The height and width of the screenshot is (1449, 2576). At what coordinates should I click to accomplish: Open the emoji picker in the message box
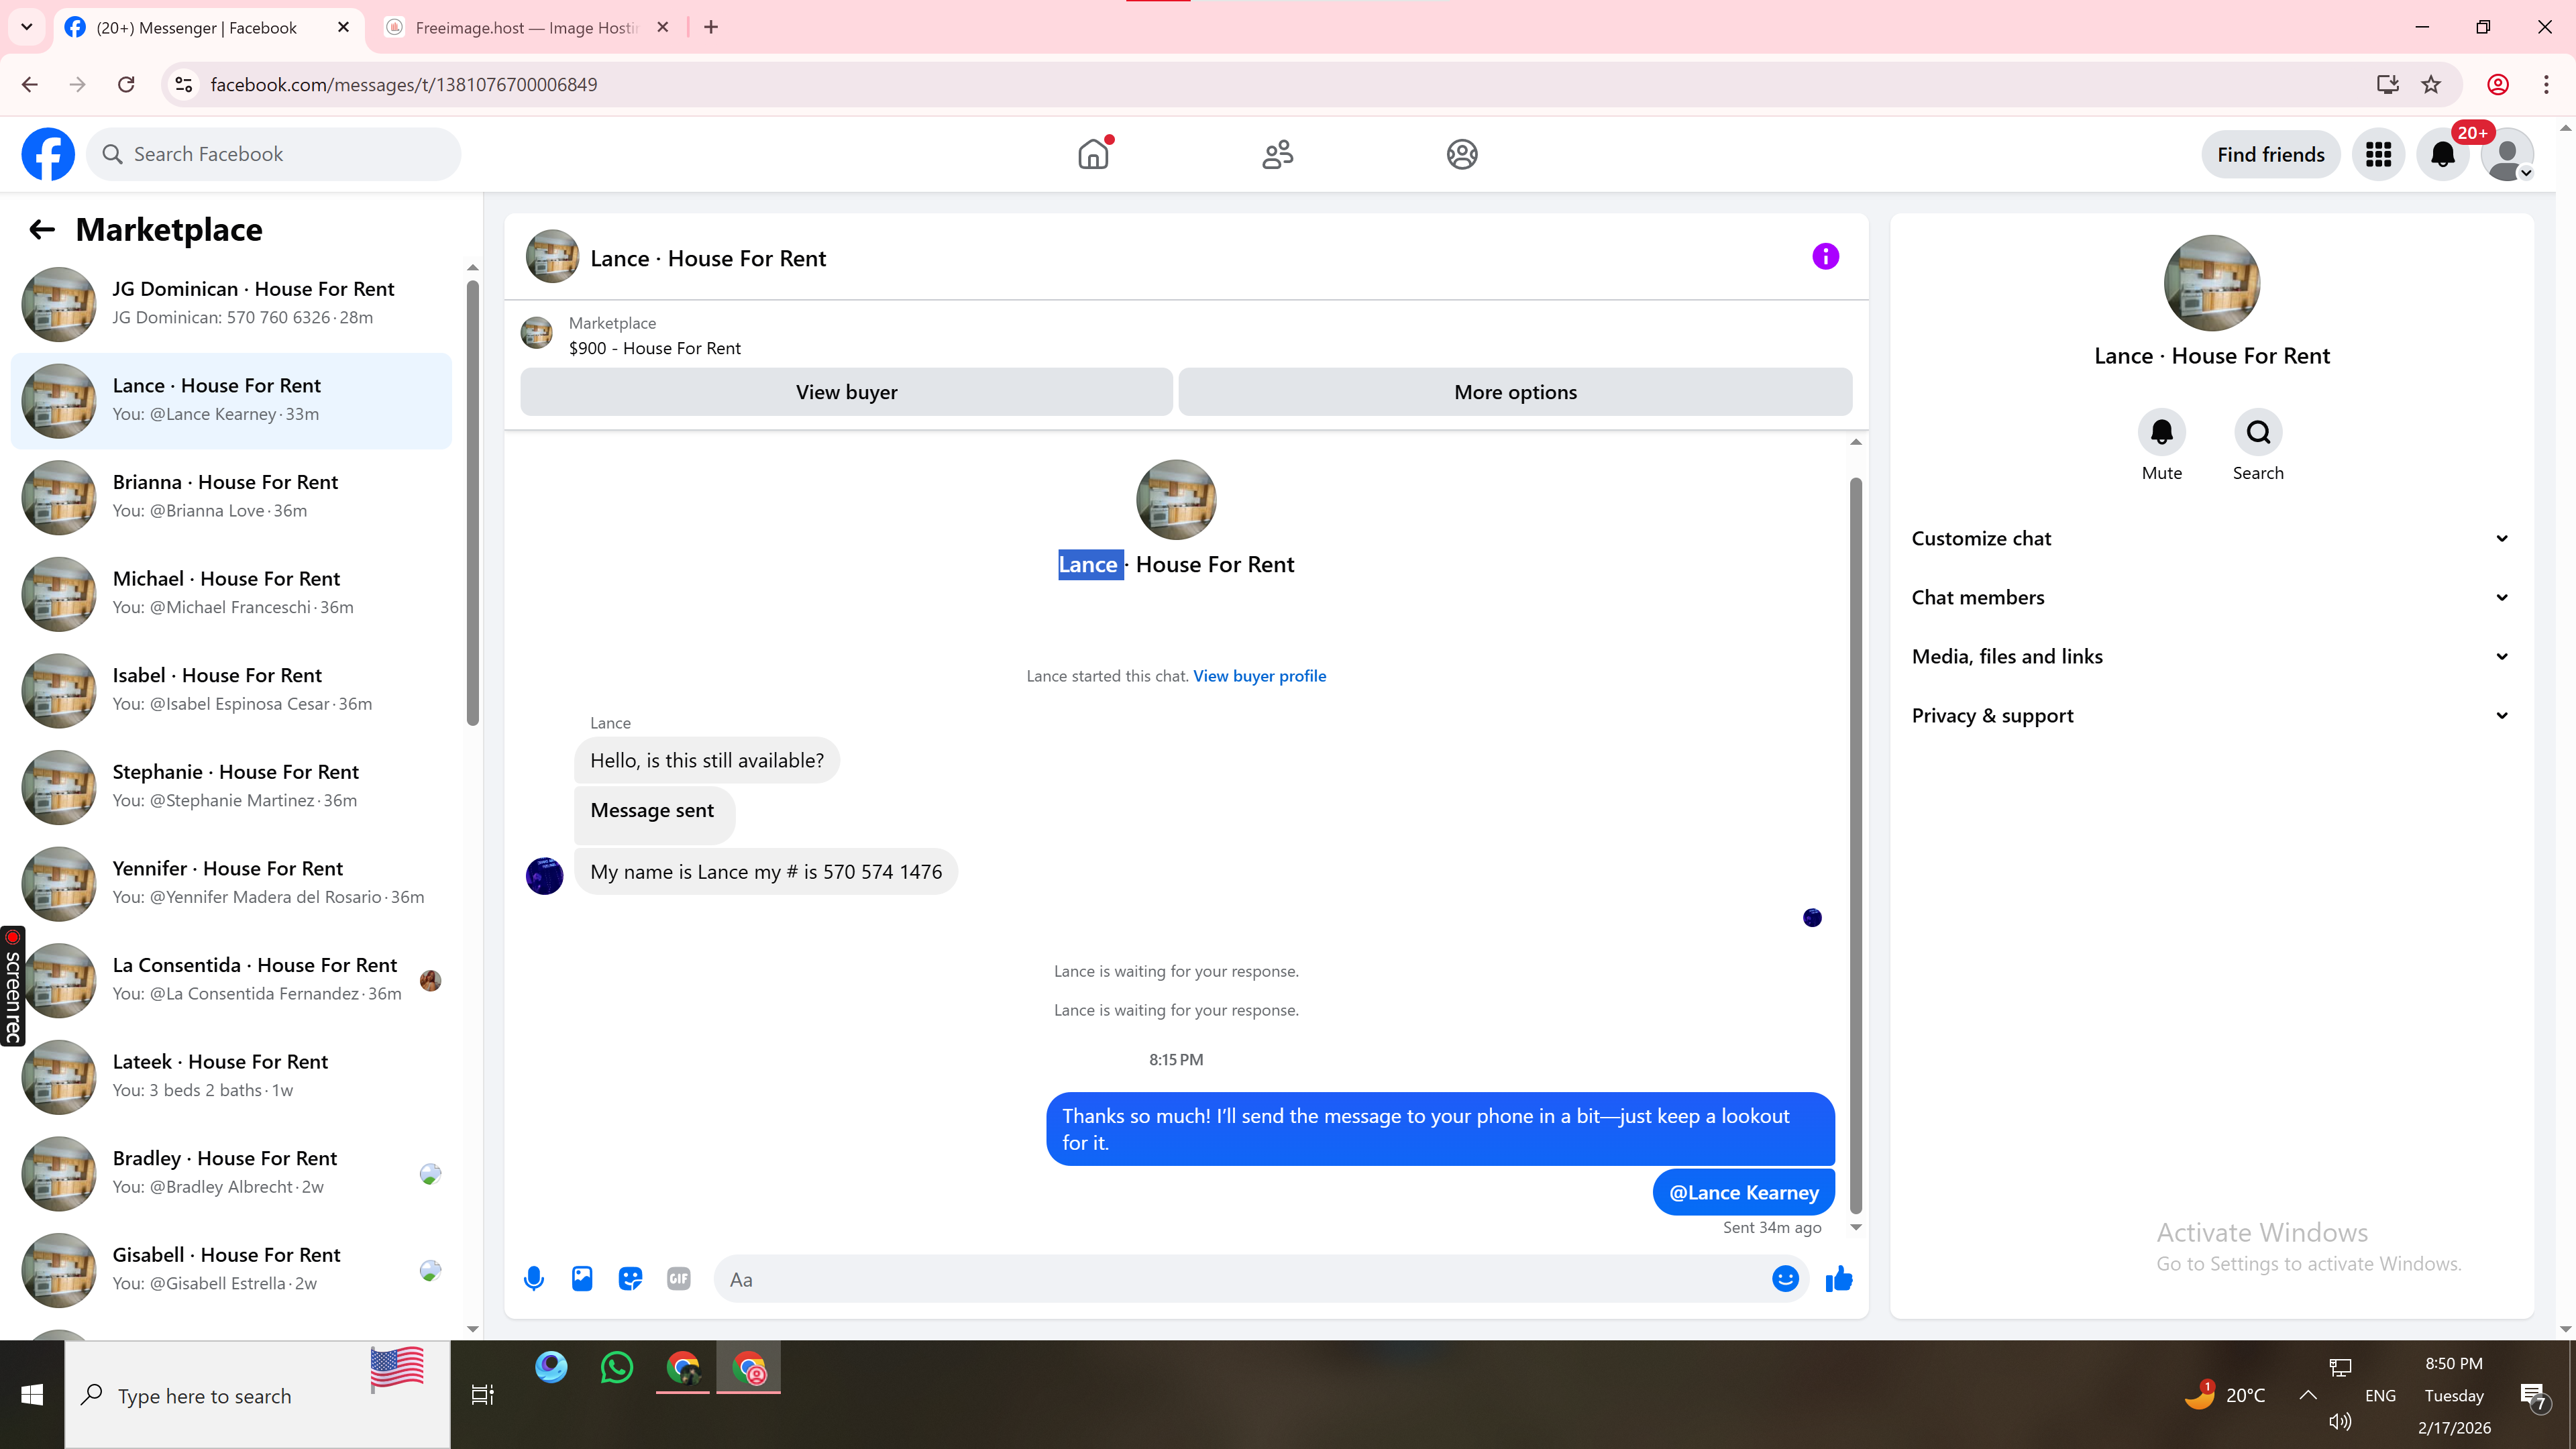pyautogui.click(x=1785, y=1278)
